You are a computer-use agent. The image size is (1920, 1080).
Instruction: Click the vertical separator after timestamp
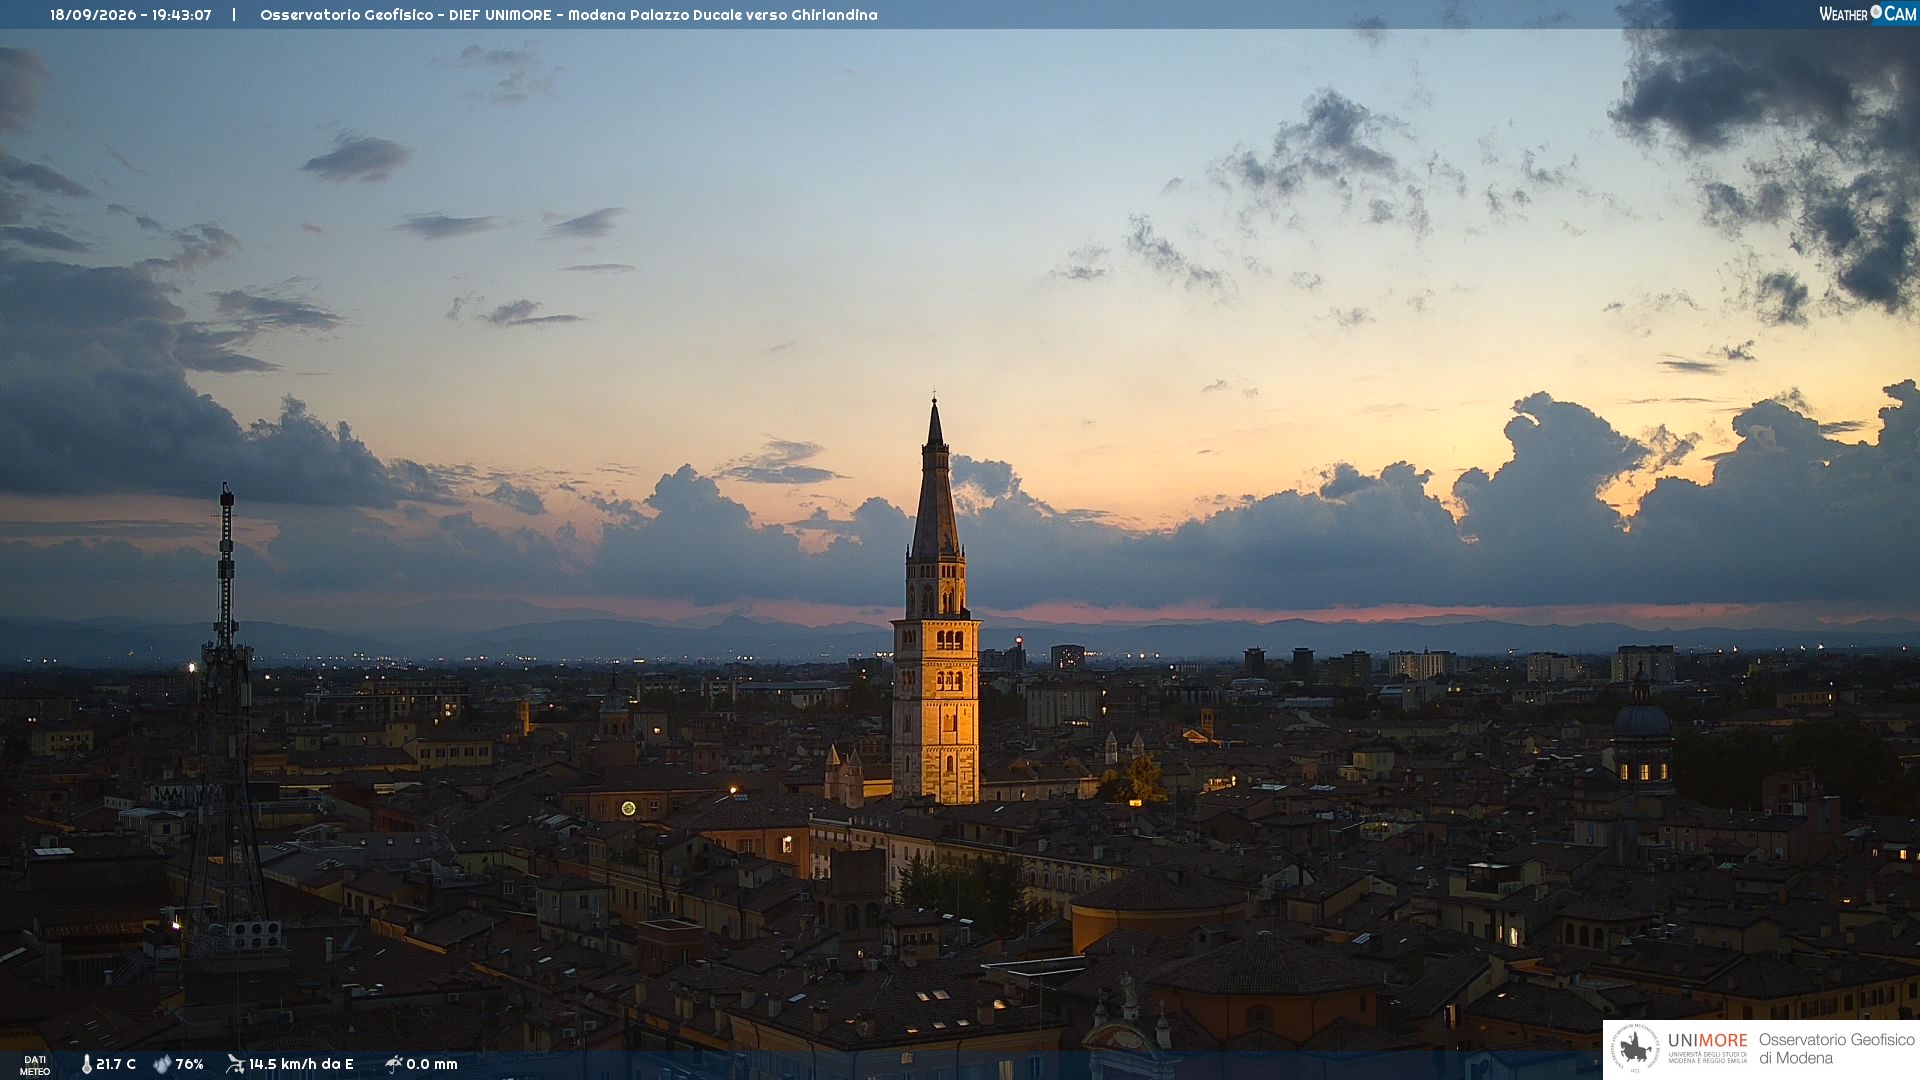[234, 15]
